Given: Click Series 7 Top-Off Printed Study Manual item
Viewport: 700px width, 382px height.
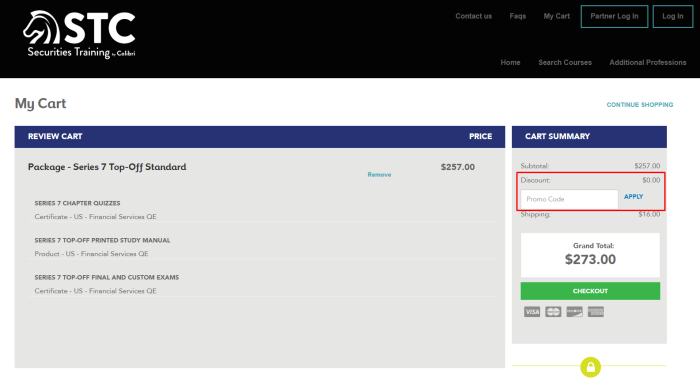Looking at the screenshot, I should pyautogui.click(x=102, y=240).
